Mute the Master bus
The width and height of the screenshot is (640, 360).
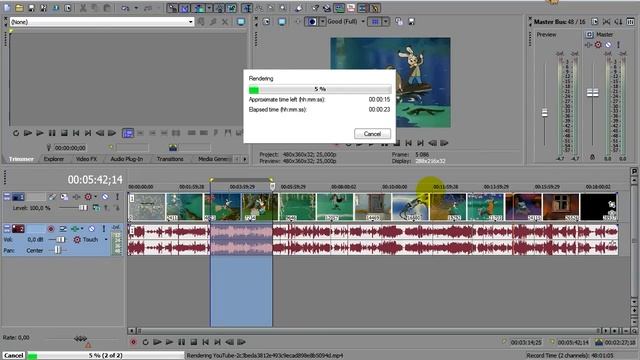(x=608, y=45)
